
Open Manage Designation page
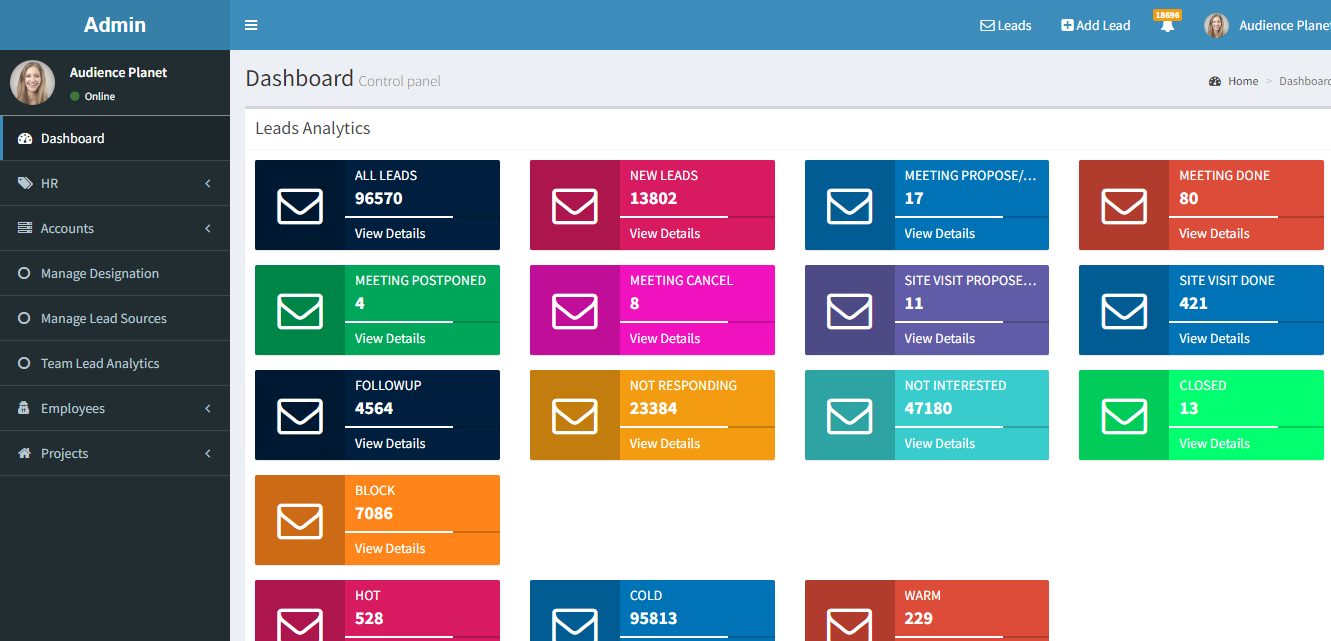point(115,274)
